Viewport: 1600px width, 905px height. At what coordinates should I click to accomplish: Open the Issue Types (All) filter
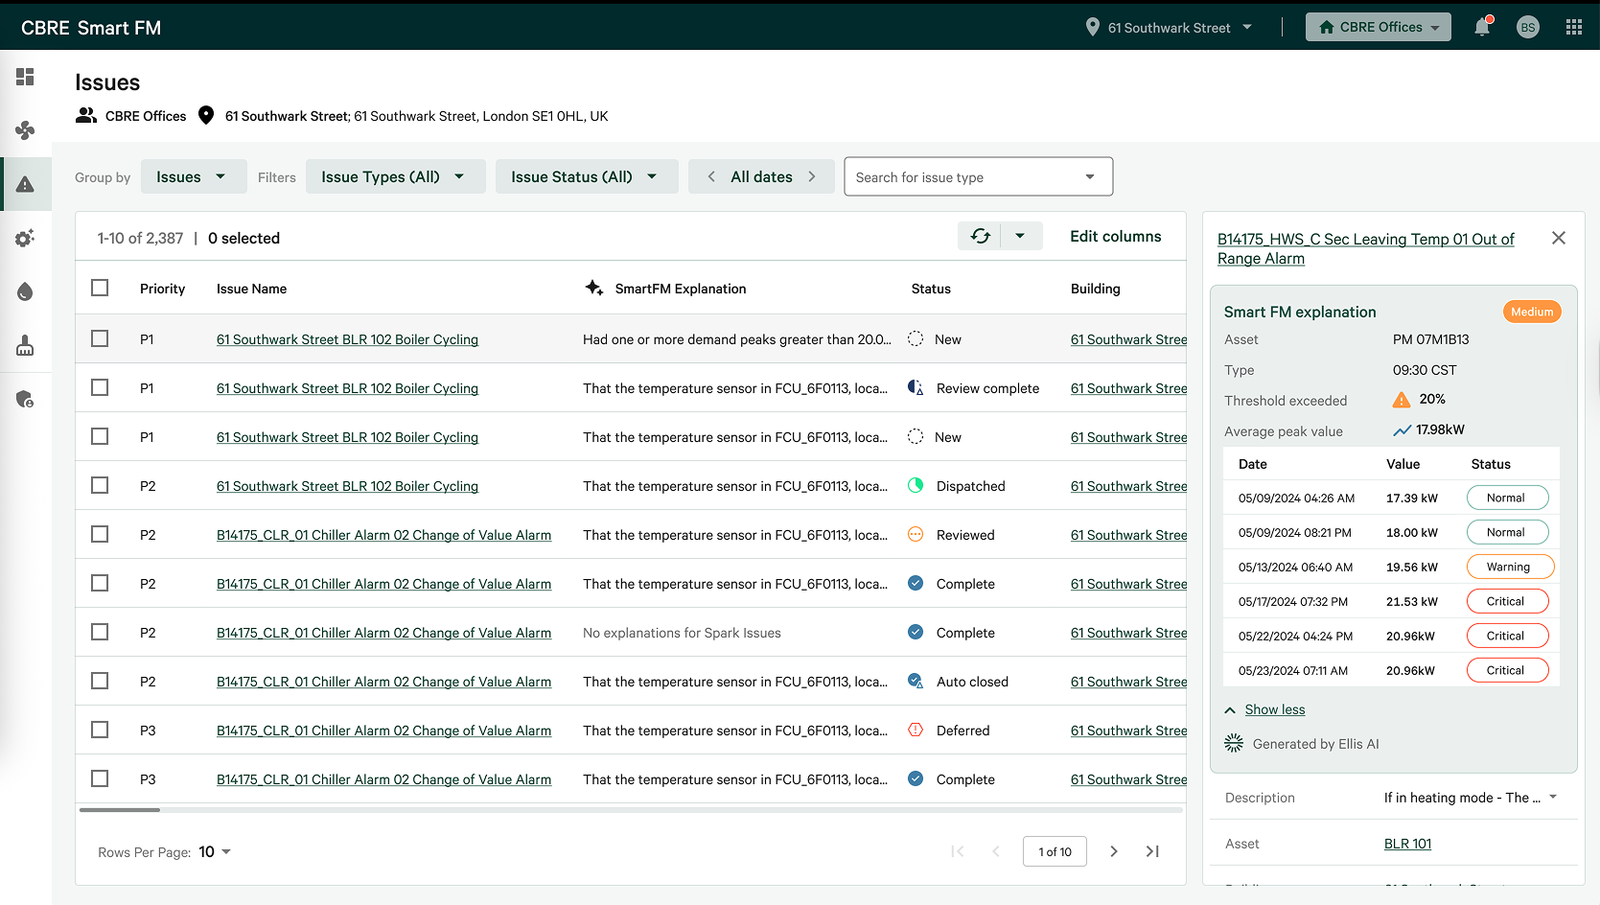395,177
